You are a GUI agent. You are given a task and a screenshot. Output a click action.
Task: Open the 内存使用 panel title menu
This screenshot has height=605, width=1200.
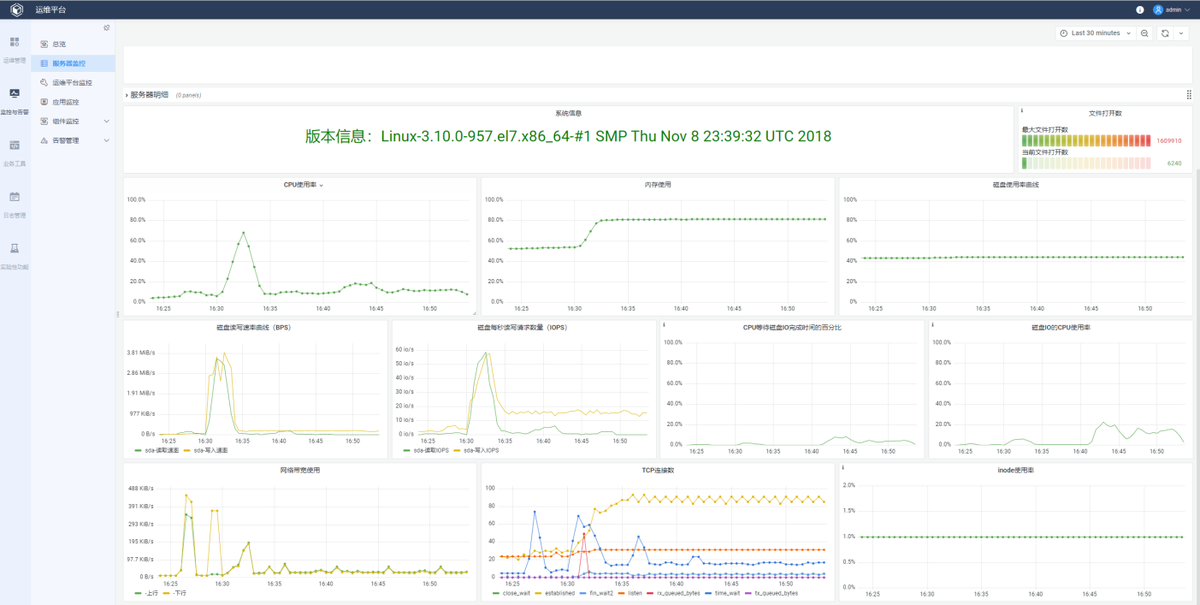click(x=658, y=184)
